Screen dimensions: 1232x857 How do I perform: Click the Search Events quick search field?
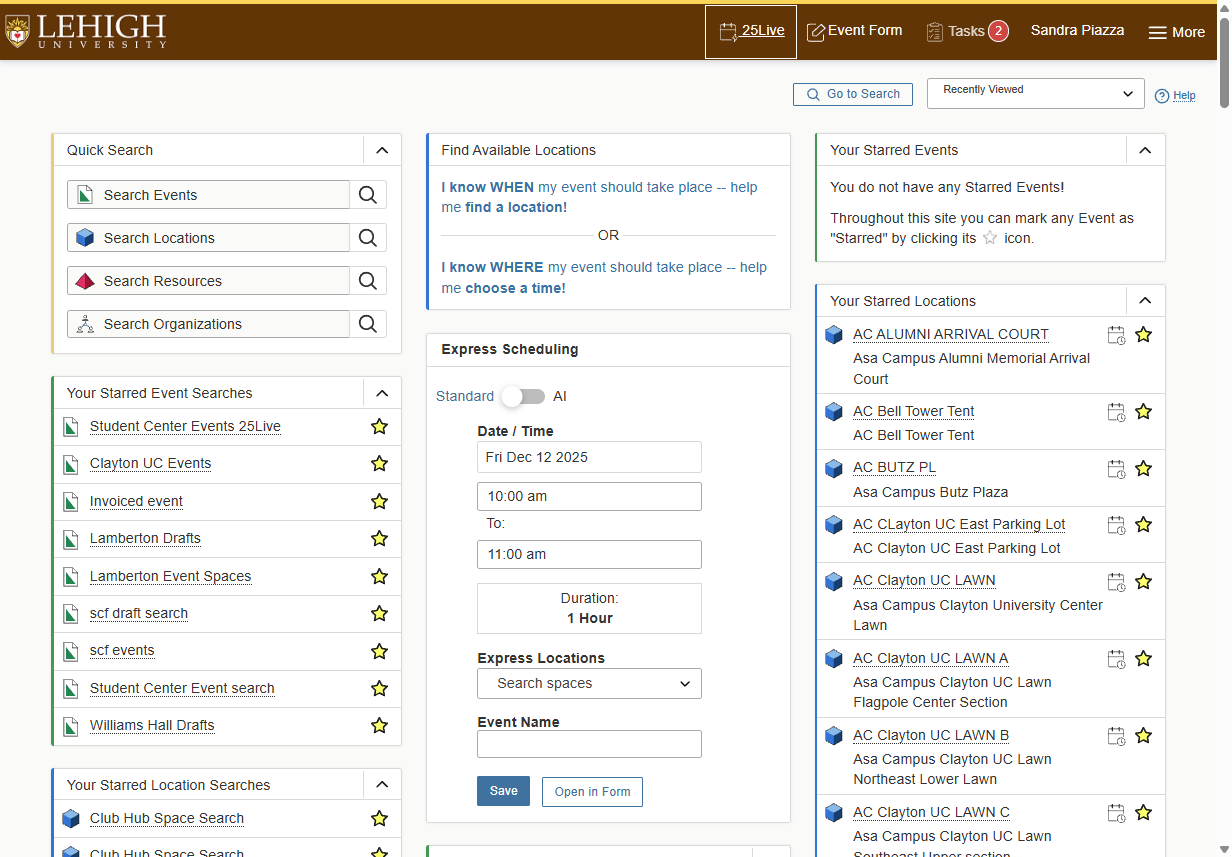coord(208,195)
